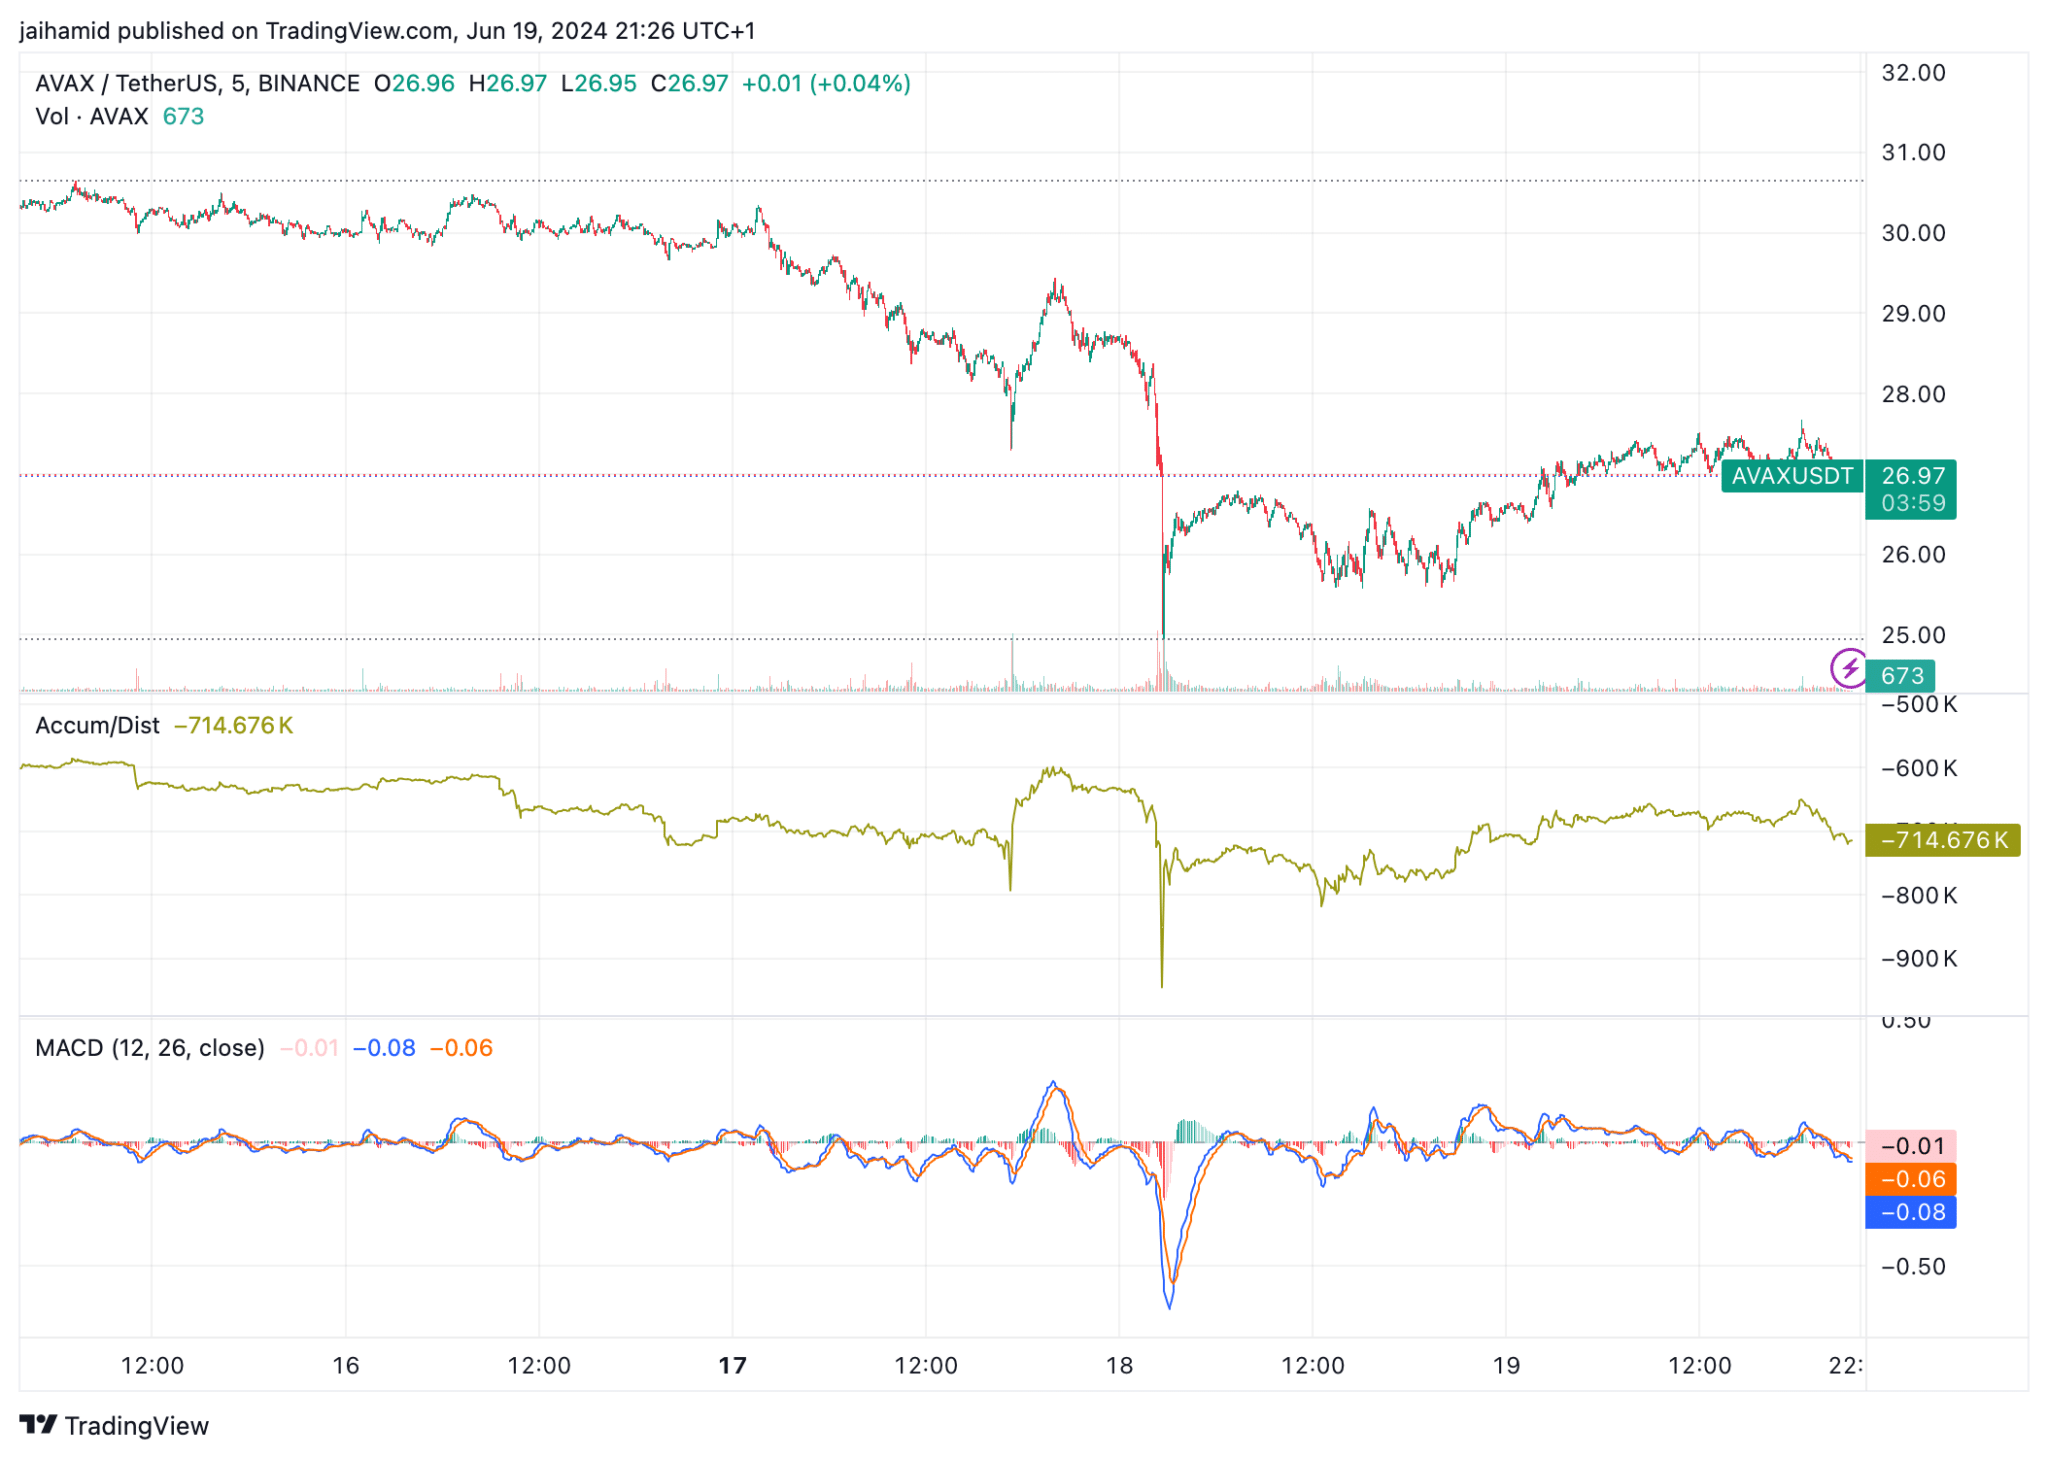2048x1459 pixels.
Task: Click the 16 date label on time axis
Action: 345,1366
